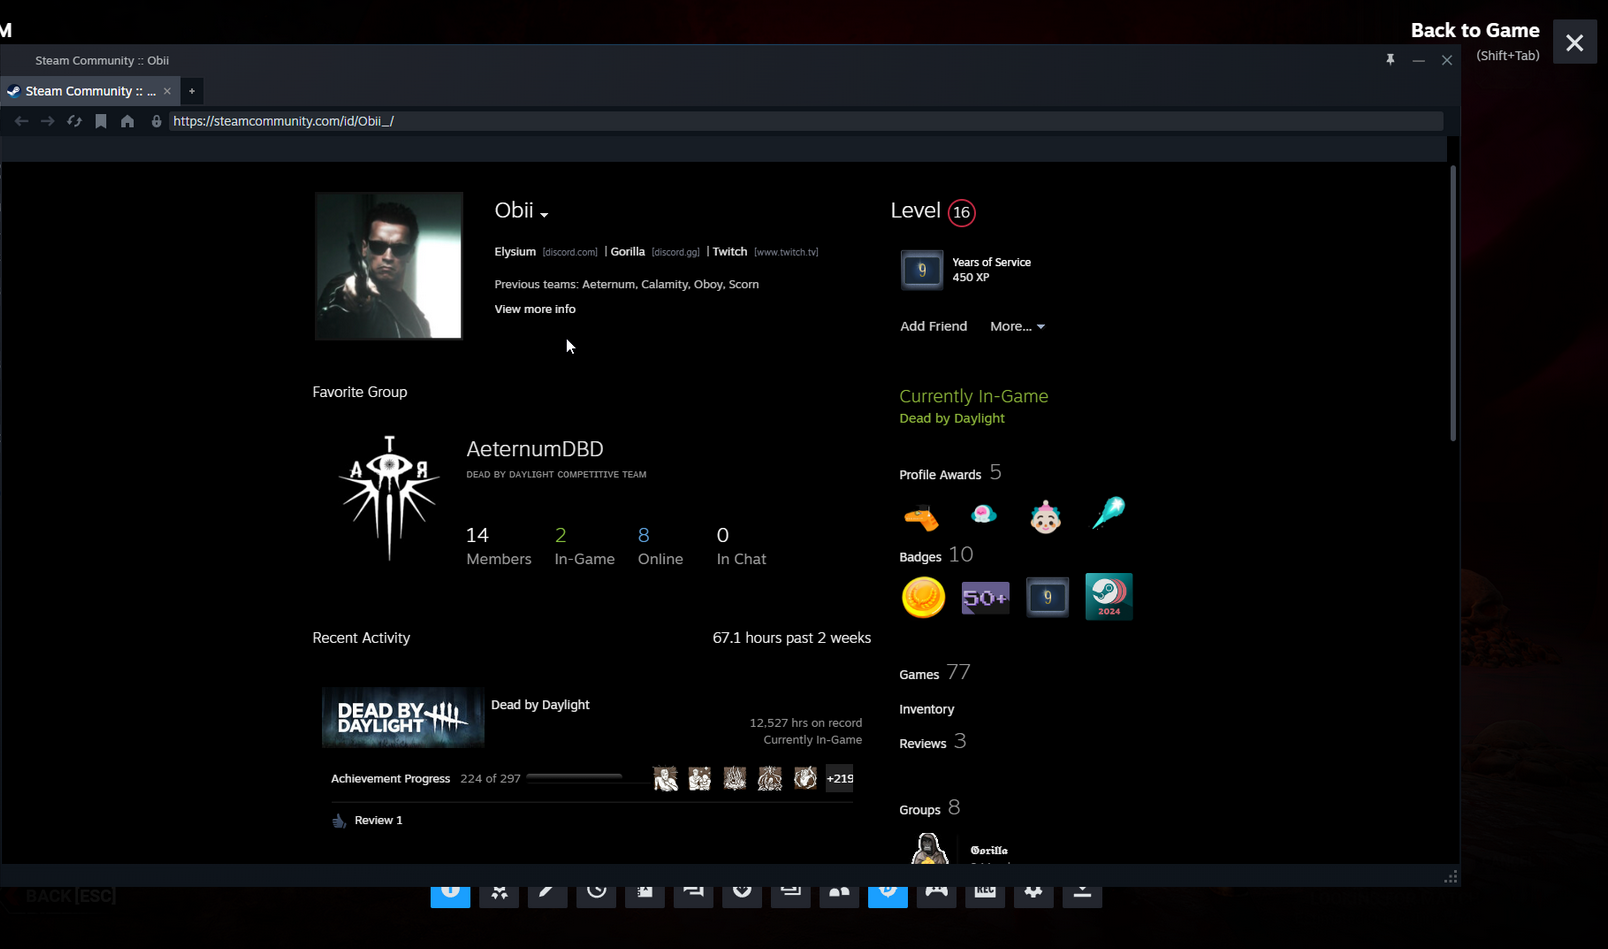Open the Review 1 link
This screenshot has height=949, width=1608.
click(x=378, y=820)
